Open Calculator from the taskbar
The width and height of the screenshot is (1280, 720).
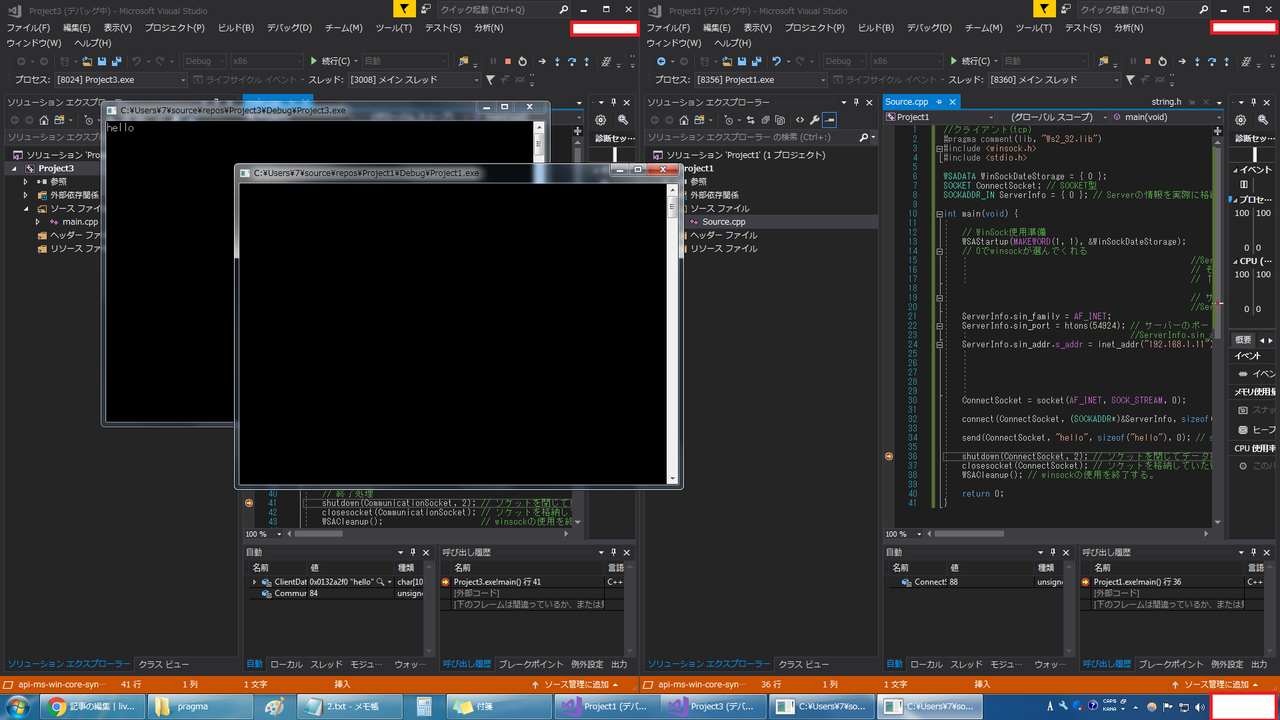424,706
